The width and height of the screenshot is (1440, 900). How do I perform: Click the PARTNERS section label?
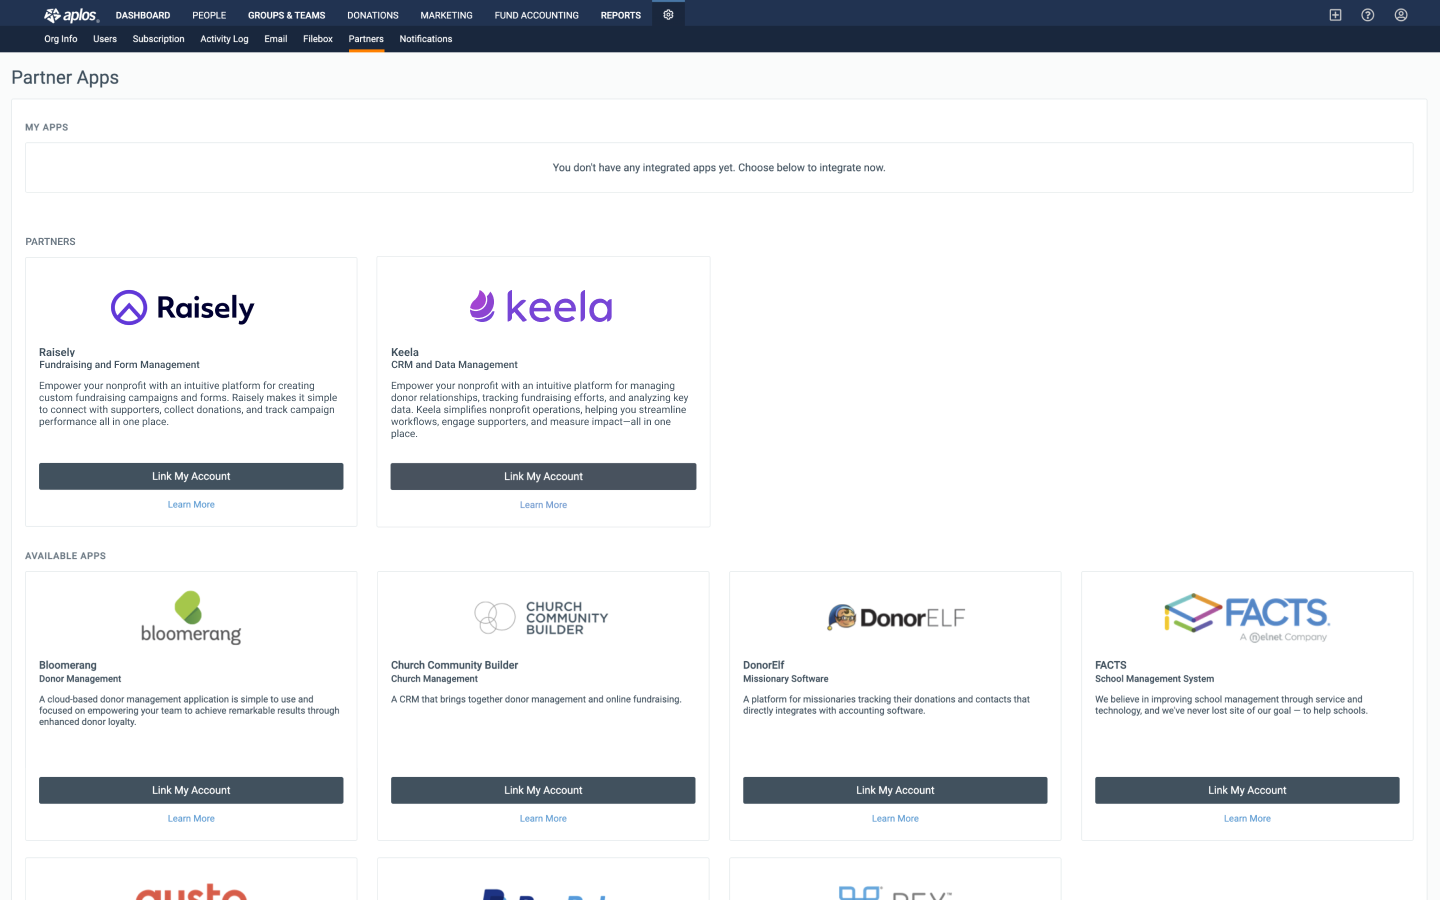50,242
